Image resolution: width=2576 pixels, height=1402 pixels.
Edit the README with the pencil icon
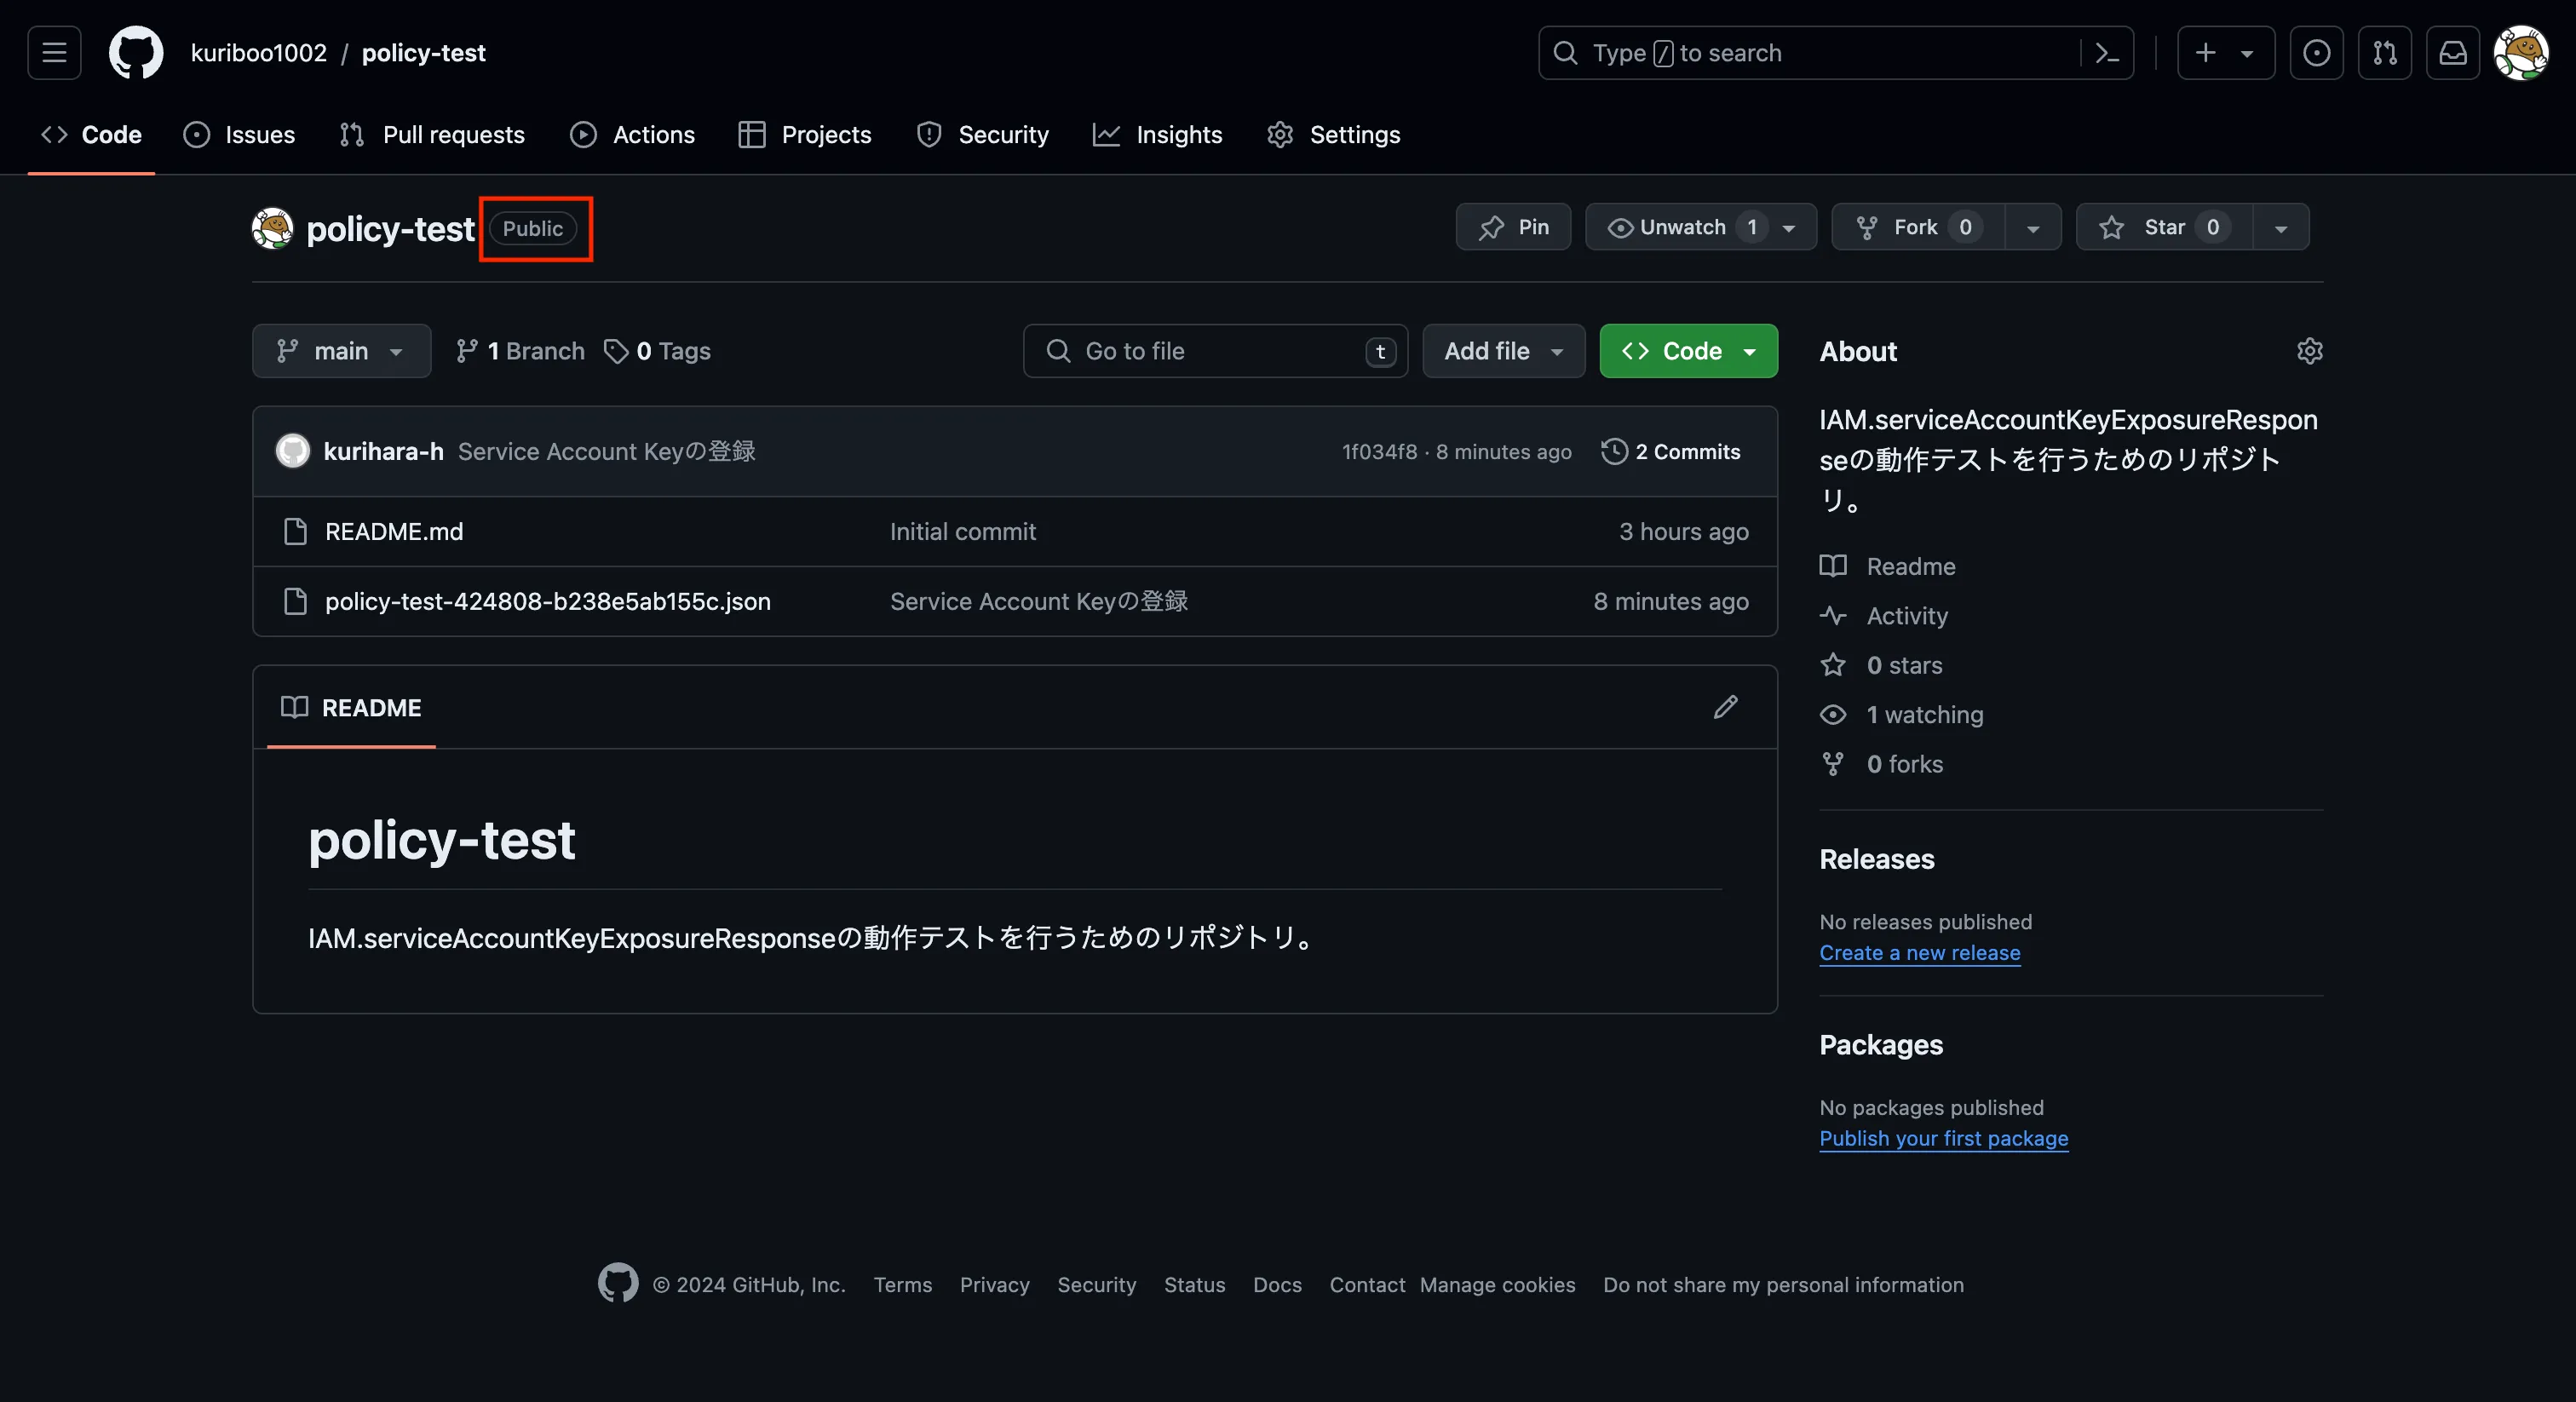pos(1726,707)
